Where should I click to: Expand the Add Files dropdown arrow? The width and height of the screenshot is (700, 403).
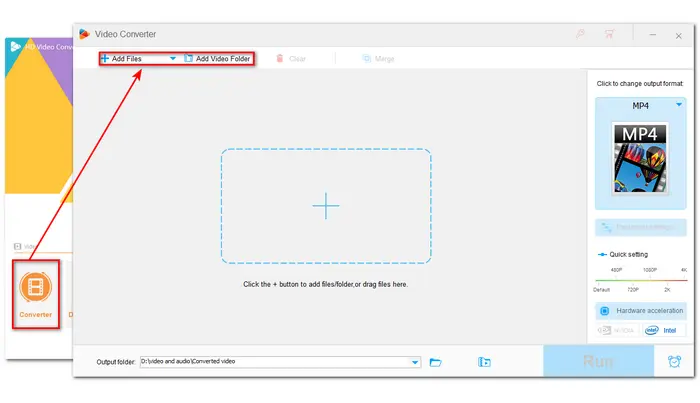coord(173,58)
